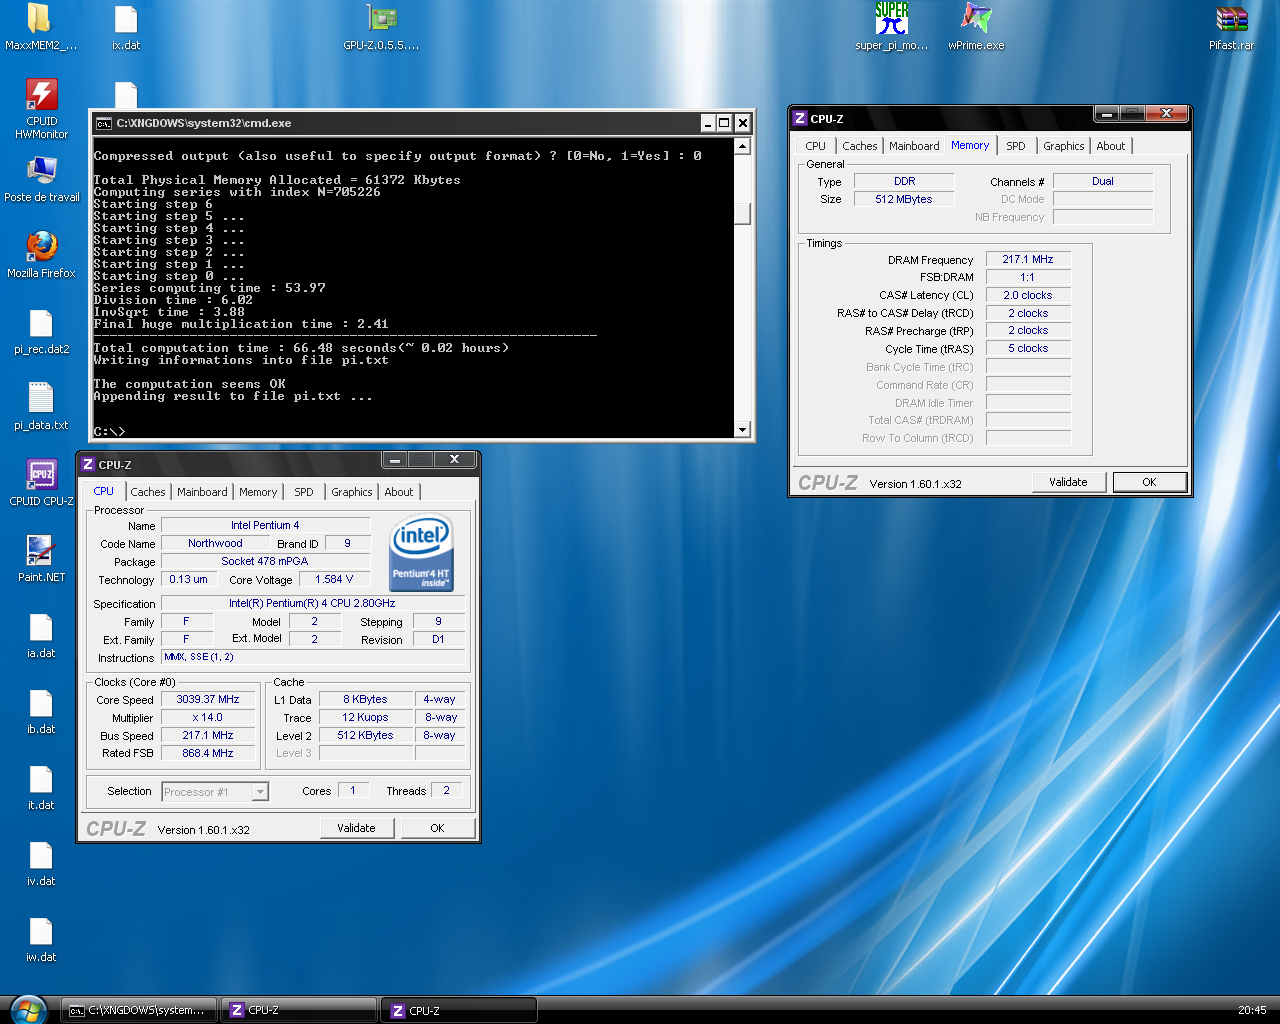Click OK in the CPU tab window
Screen dimensions: 1280x1024
[437, 828]
